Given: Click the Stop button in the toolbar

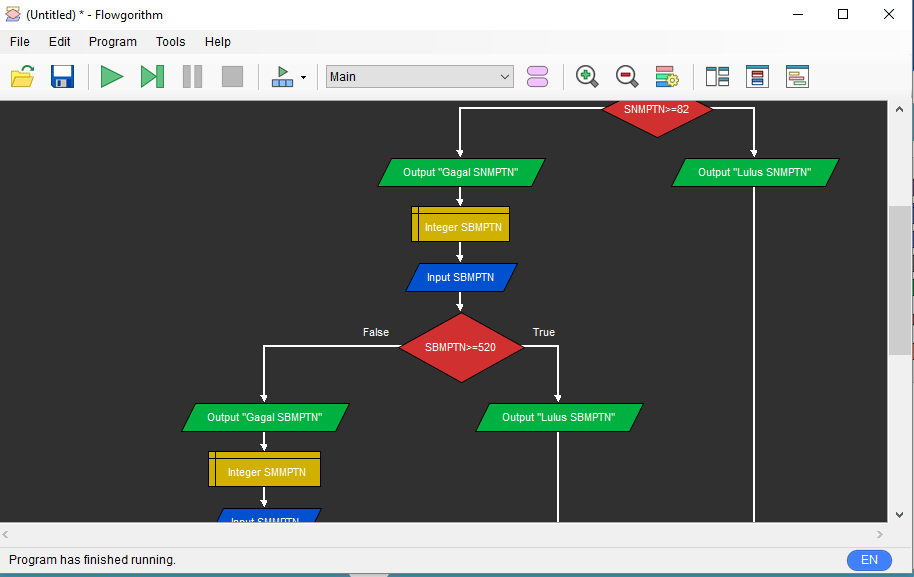Looking at the screenshot, I should tap(232, 77).
